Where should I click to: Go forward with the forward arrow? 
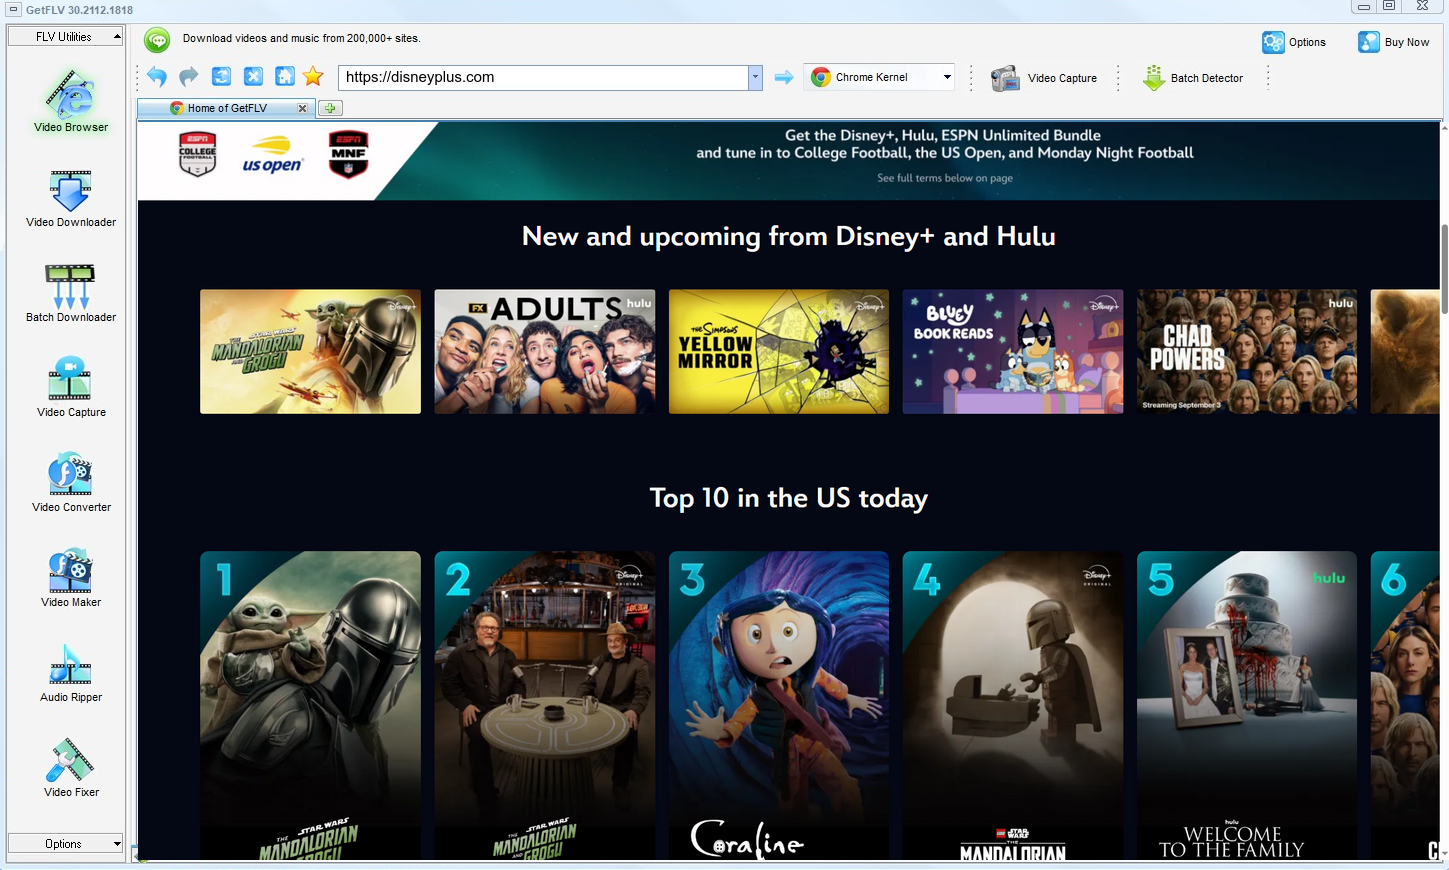pos(189,77)
